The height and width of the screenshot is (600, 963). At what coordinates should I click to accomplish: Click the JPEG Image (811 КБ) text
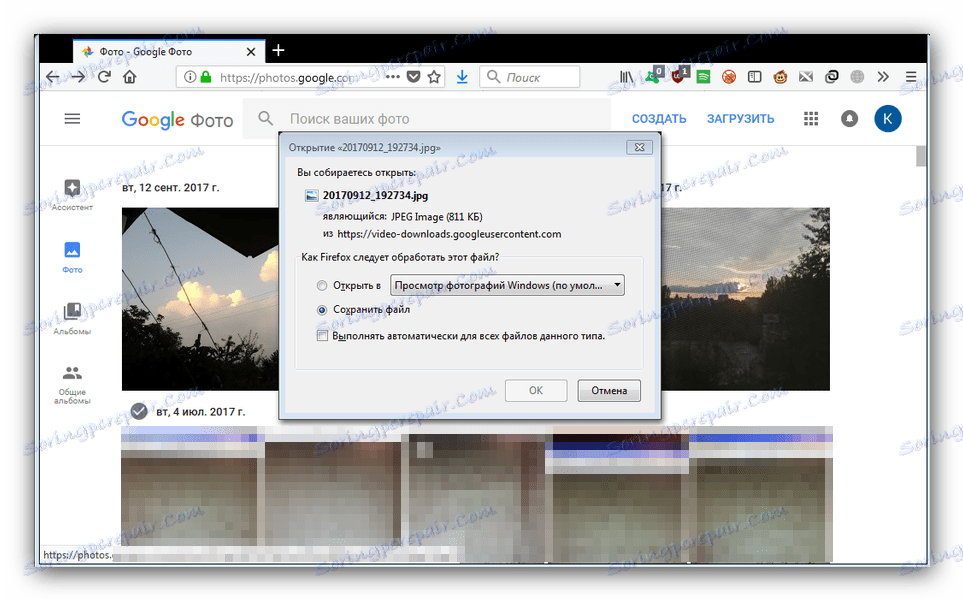pyautogui.click(x=437, y=217)
